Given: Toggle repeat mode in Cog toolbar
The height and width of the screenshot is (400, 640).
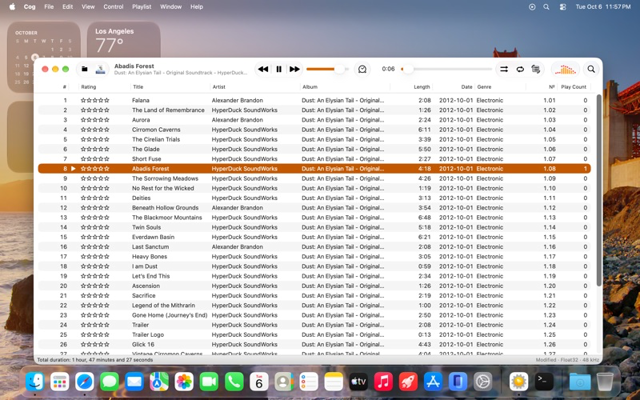Looking at the screenshot, I should (x=520, y=69).
